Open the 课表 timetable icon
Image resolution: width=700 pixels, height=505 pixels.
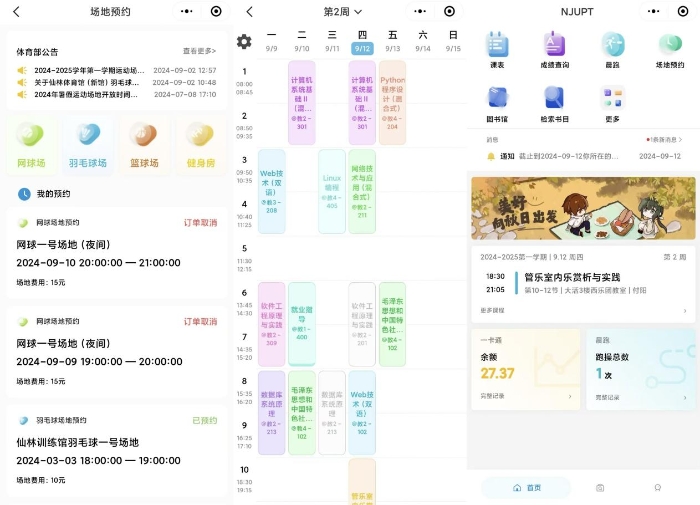pyautogui.click(x=497, y=47)
